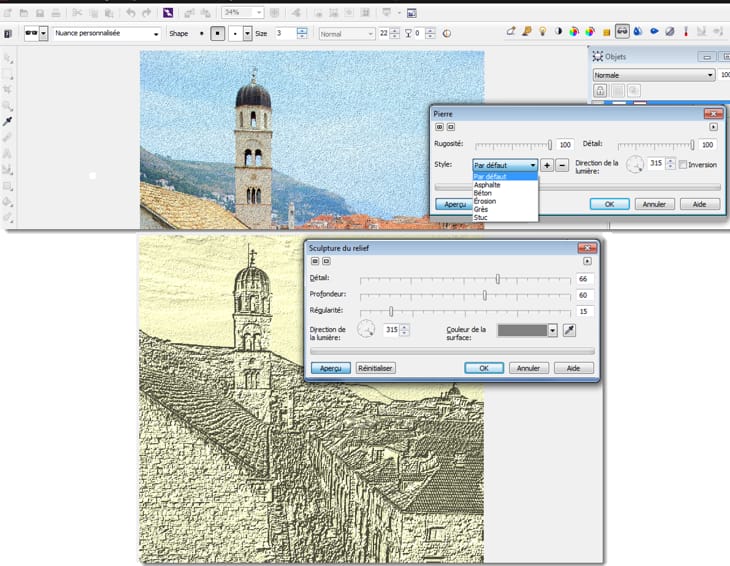The width and height of the screenshot is (730, 566).
Task: Click the plus button to add a style preset
Action: (547, 165)
